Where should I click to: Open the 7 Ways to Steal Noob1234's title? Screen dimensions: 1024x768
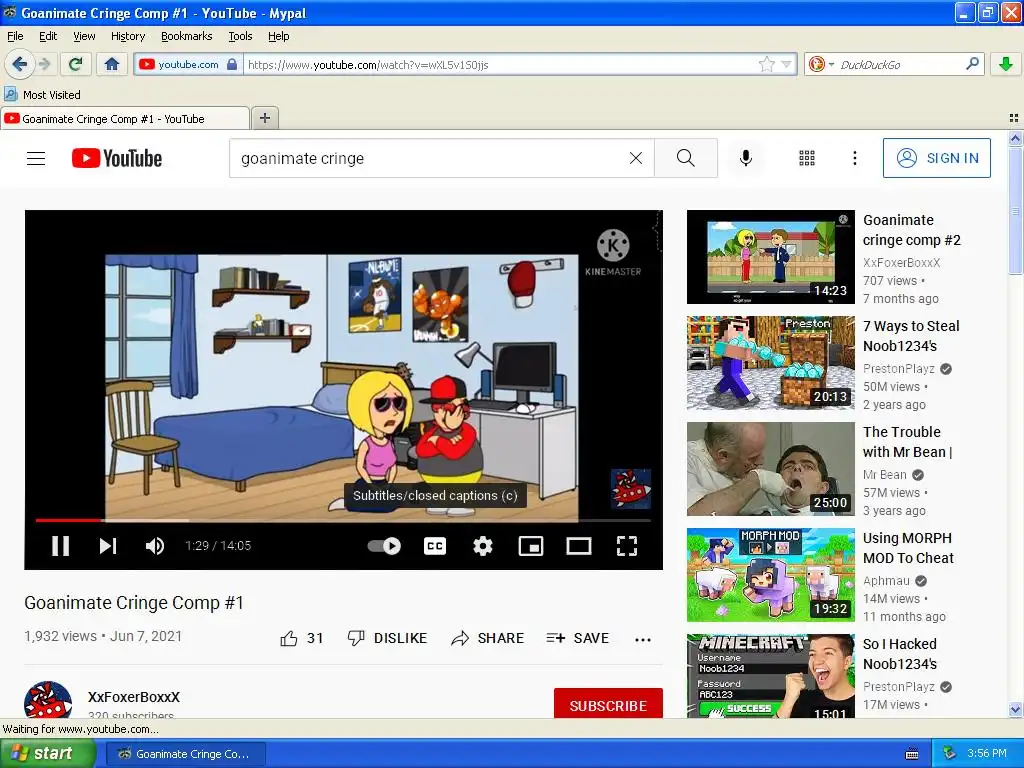[x=911, y=336]
